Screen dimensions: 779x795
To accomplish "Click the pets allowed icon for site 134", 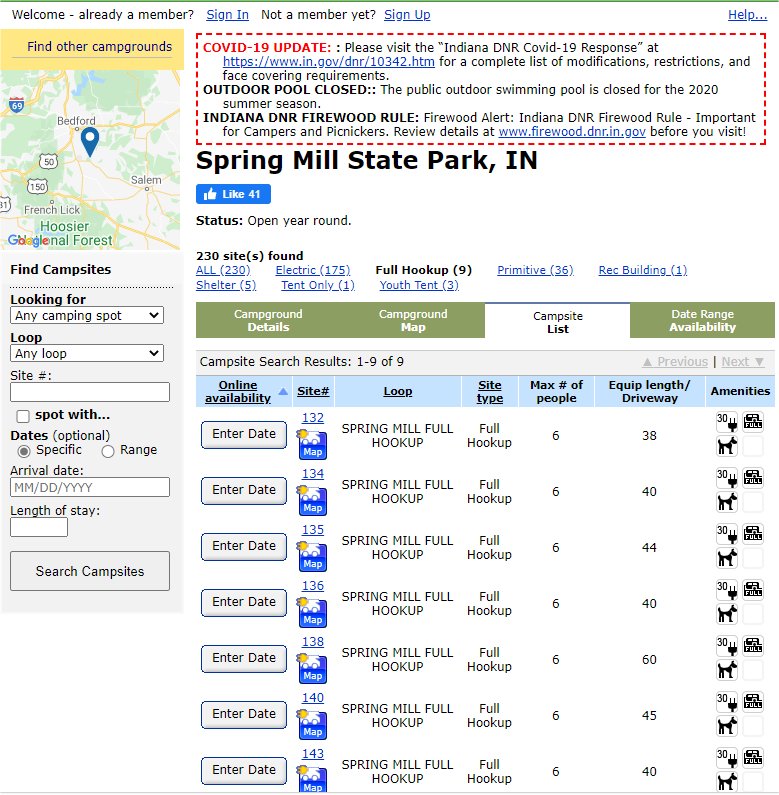I will click(727, 502).
